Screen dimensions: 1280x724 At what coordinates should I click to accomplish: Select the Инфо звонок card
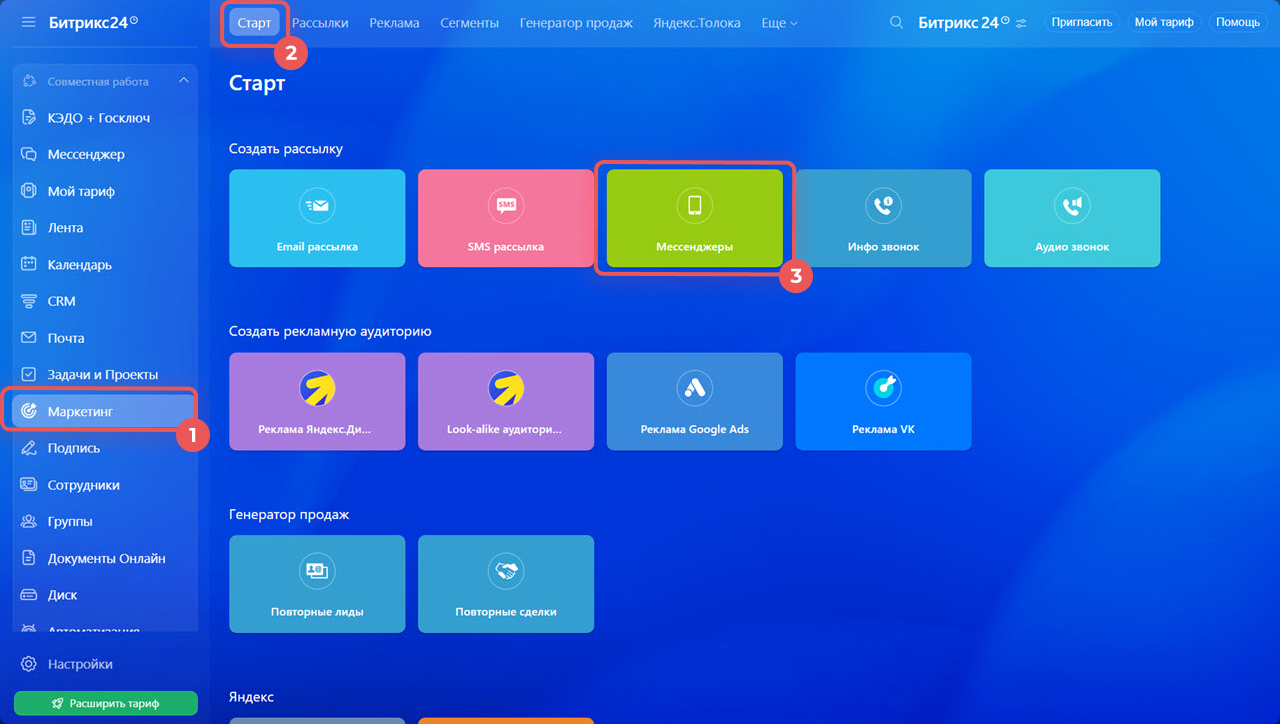(883, 218)
